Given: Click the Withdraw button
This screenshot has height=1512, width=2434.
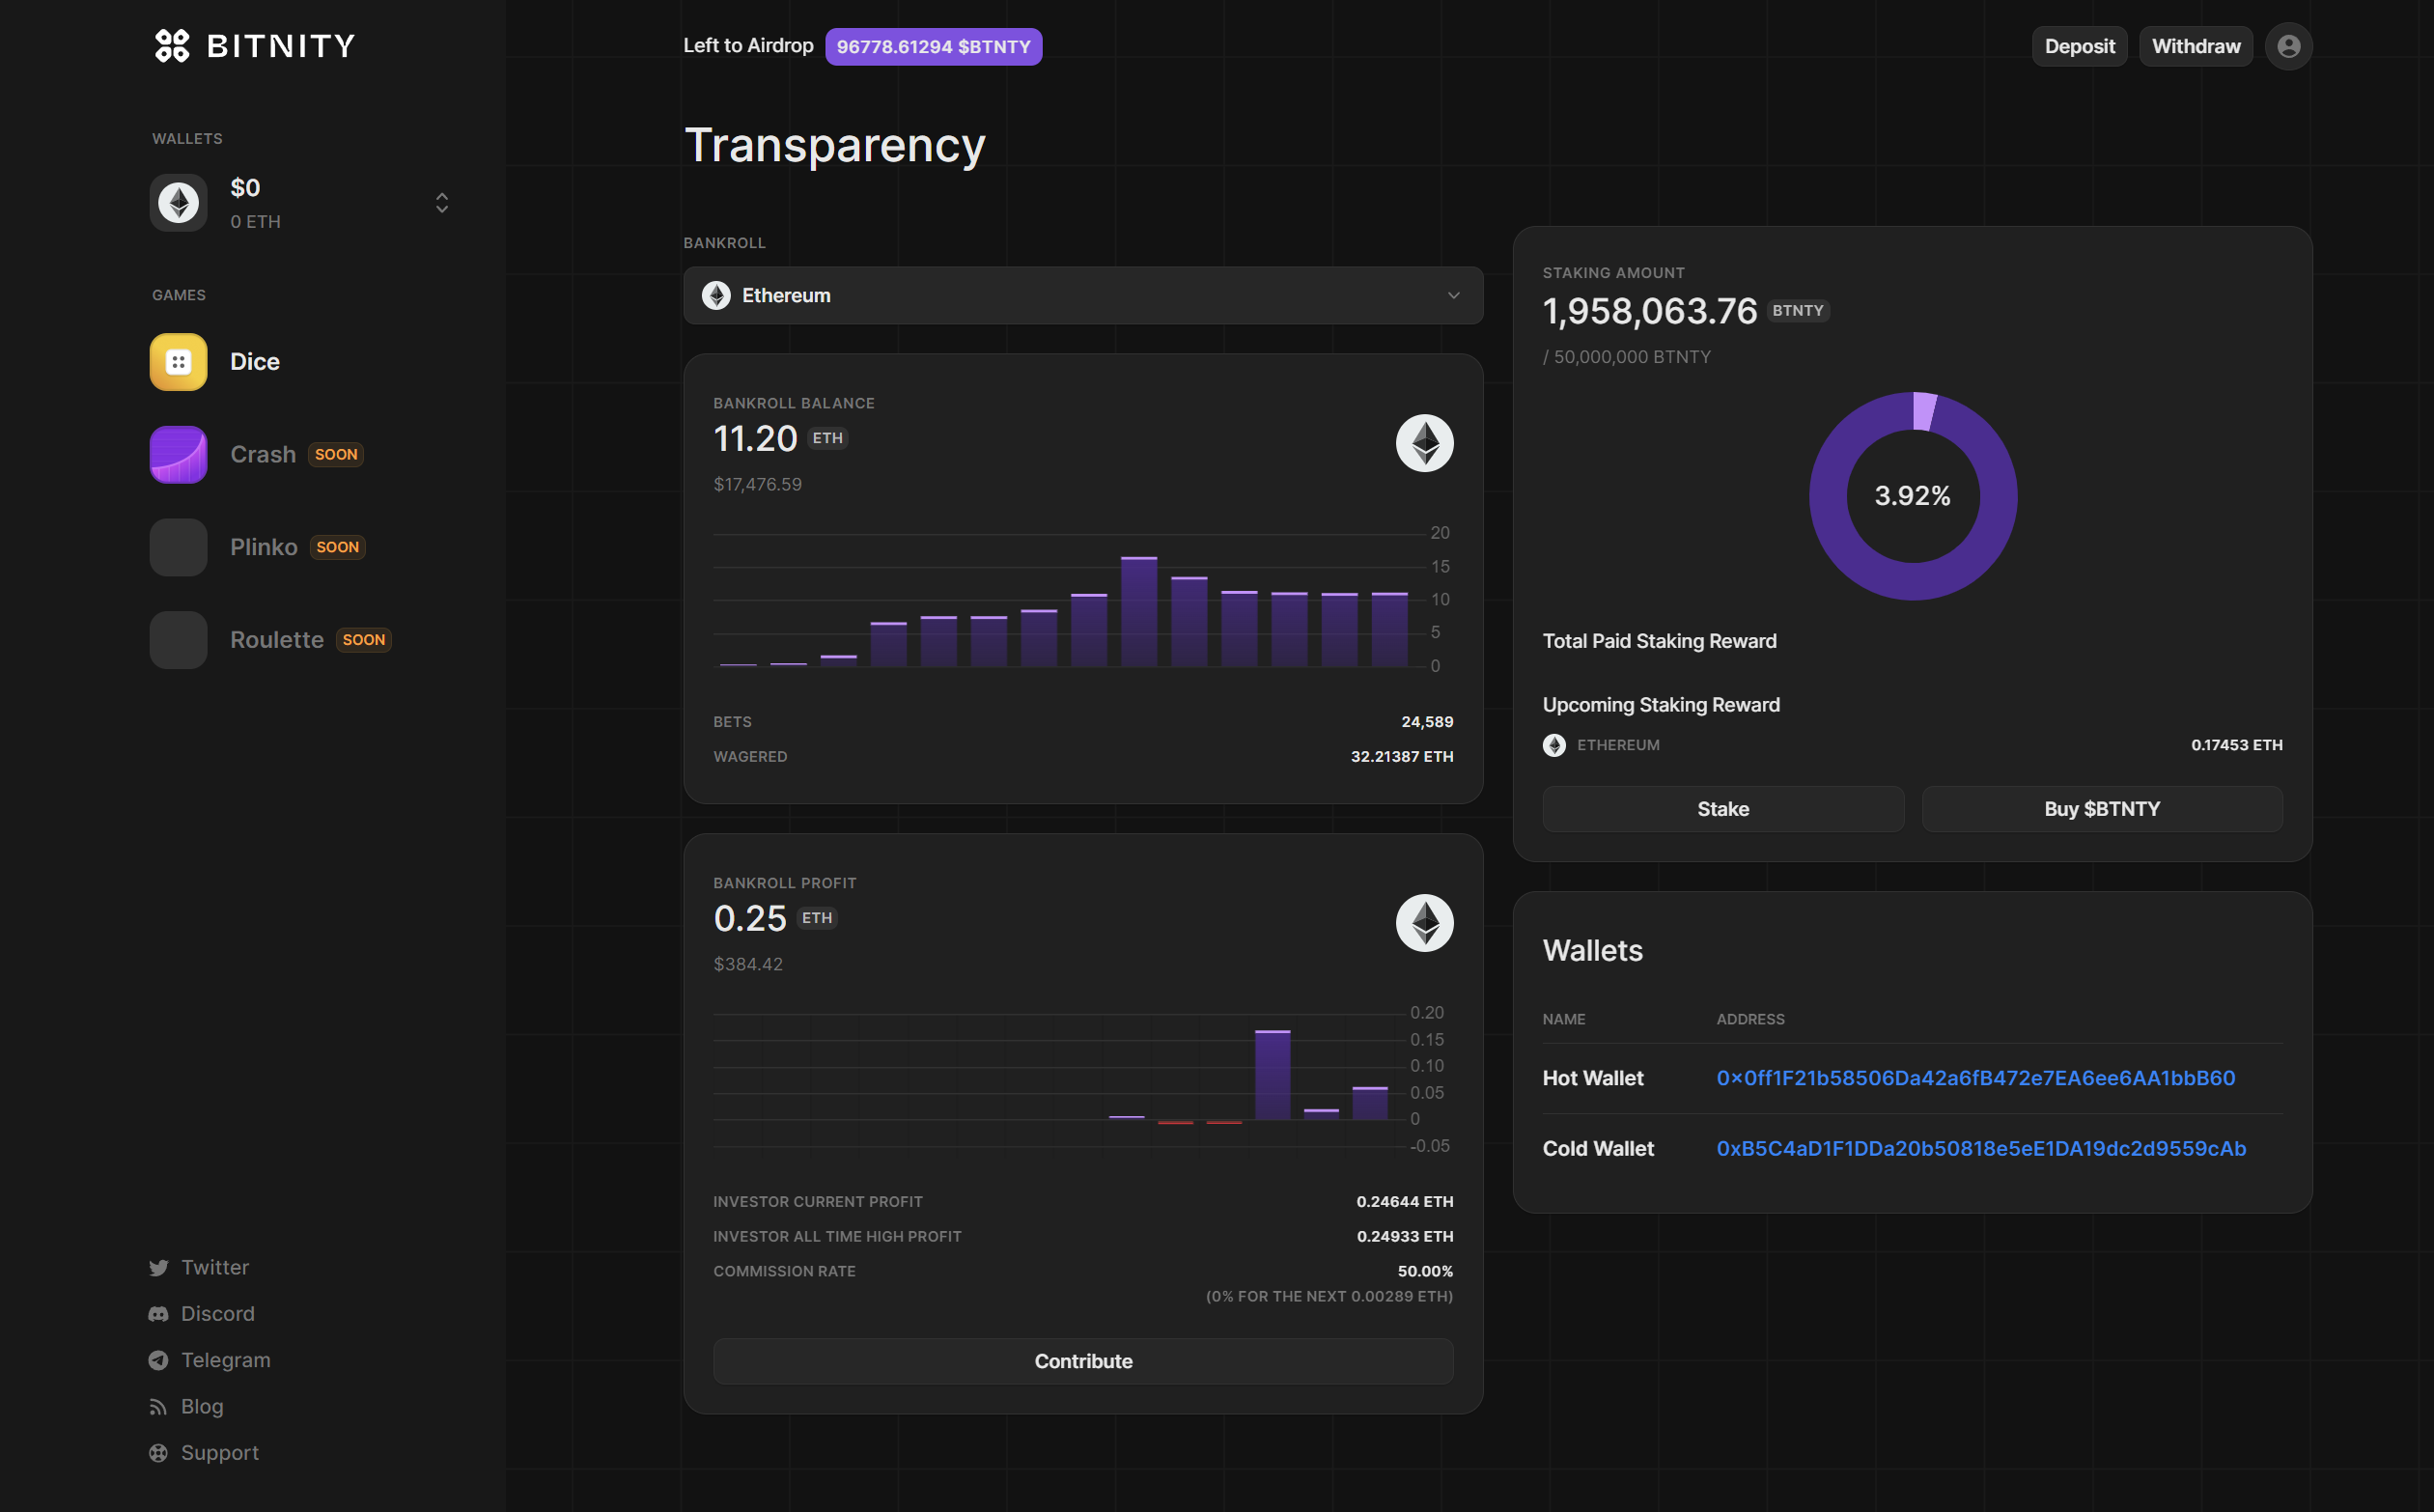Looking at the screenshot, I should click(2195, 47).
